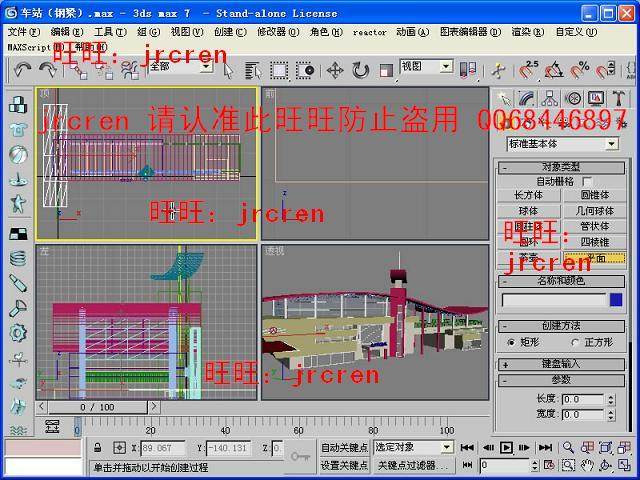Viewport: 640px width, 480px height.
Task: Click the Pan hand viewport icon
Action: click(587, 465)
